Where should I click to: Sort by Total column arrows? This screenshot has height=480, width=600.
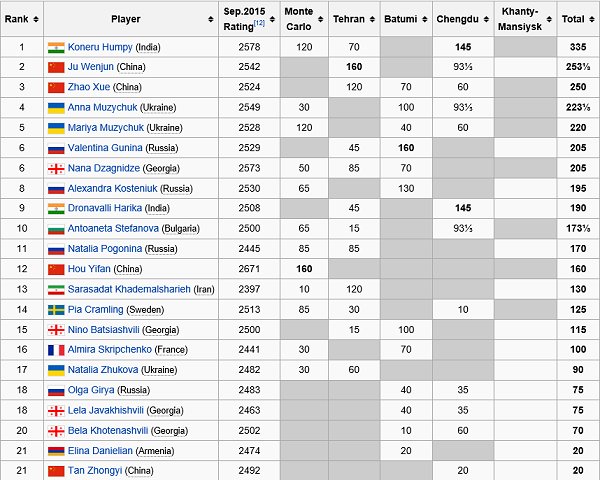(592, 19)
